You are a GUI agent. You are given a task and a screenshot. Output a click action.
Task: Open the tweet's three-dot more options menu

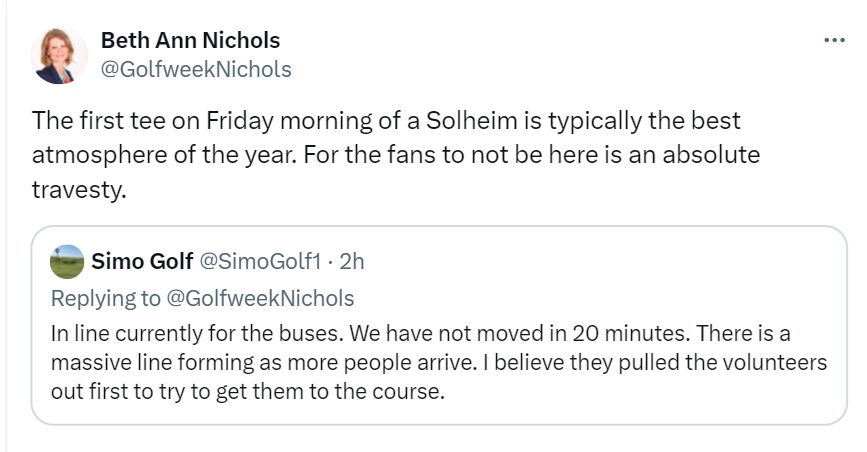coord(833,40)
